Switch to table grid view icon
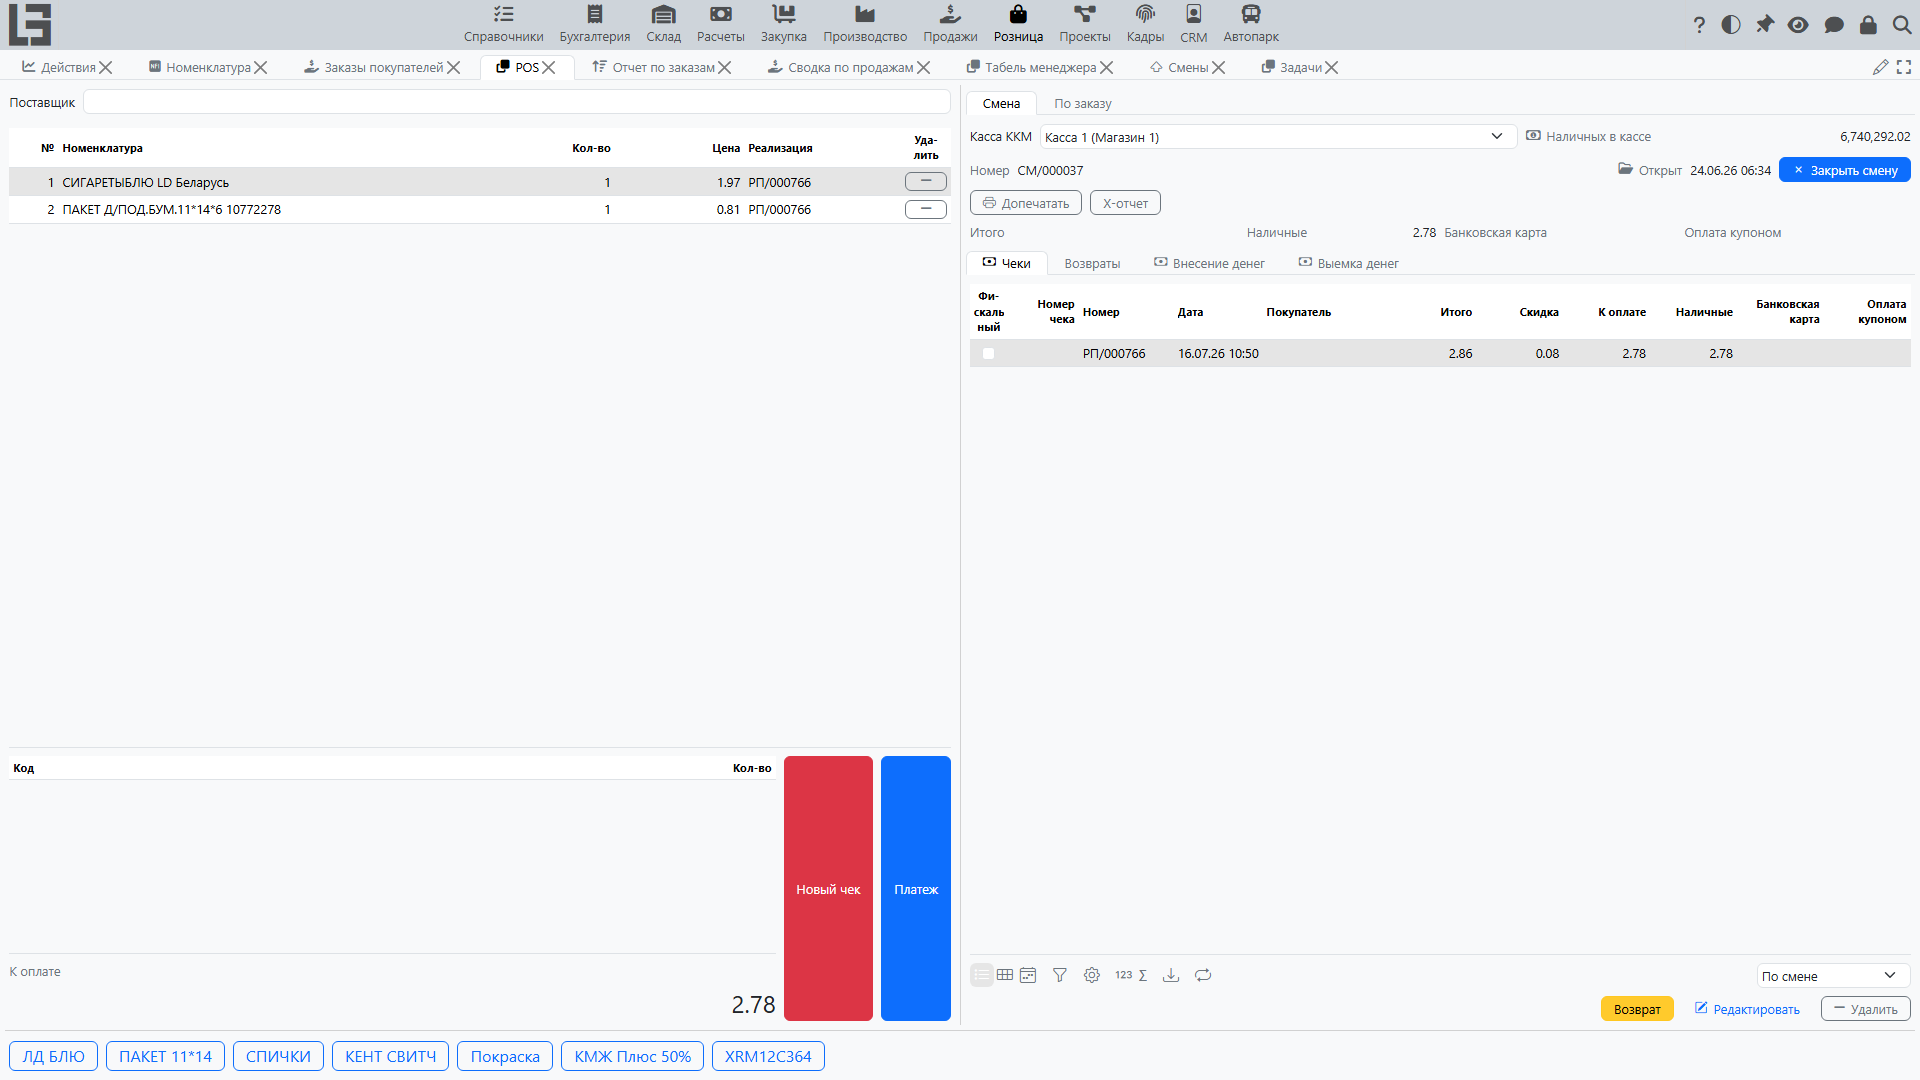1920x1080 pixels. click(1005, 975)
